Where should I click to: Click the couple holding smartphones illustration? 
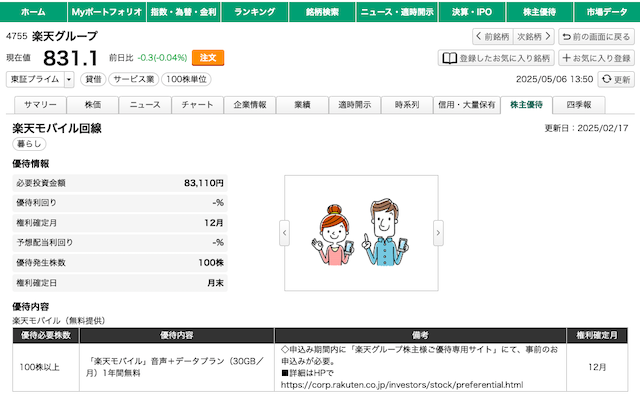(361, 233)
